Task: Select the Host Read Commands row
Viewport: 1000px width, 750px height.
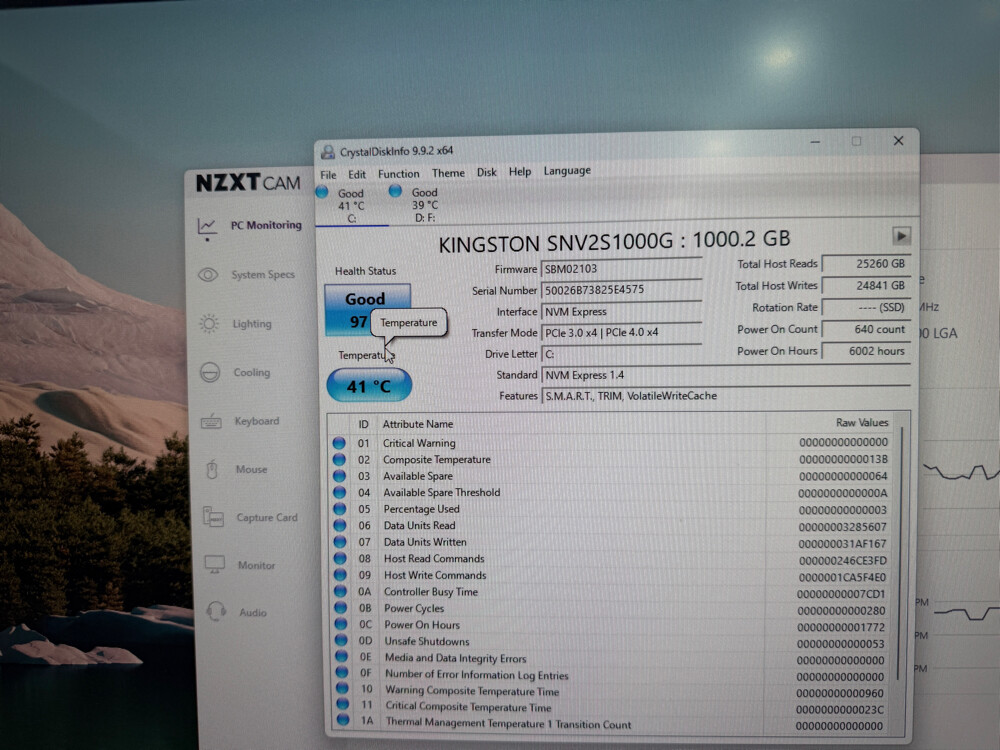Action: pos(611,559)
